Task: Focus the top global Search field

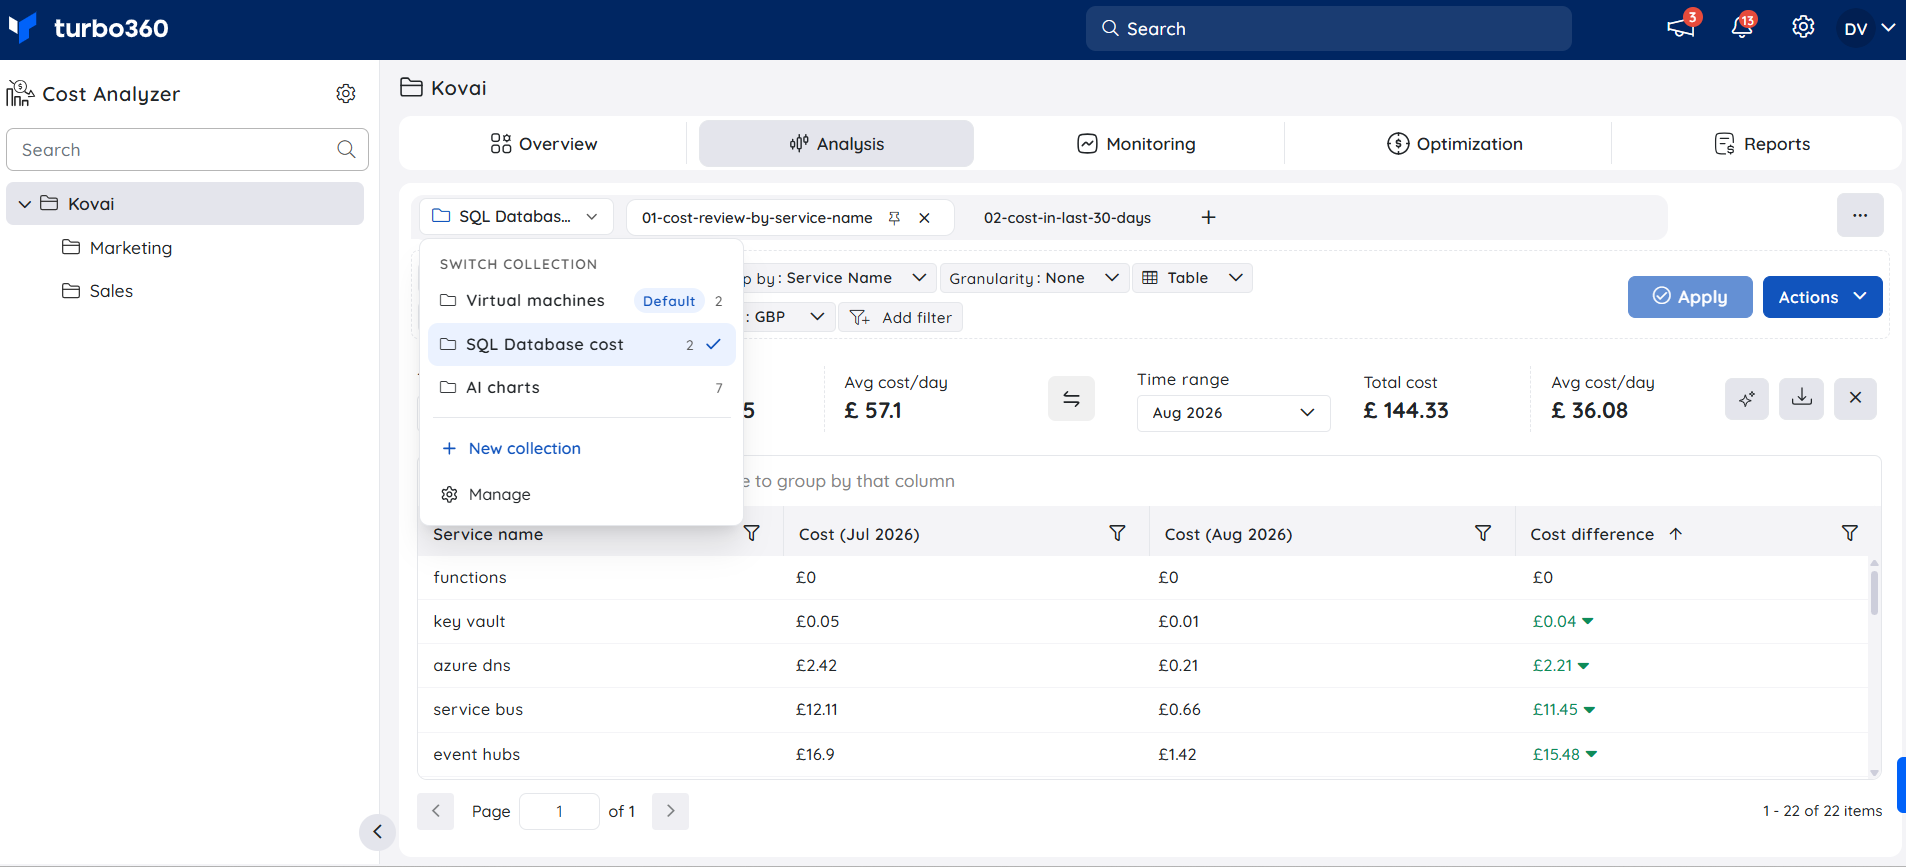Action: tap(1328, 28)
